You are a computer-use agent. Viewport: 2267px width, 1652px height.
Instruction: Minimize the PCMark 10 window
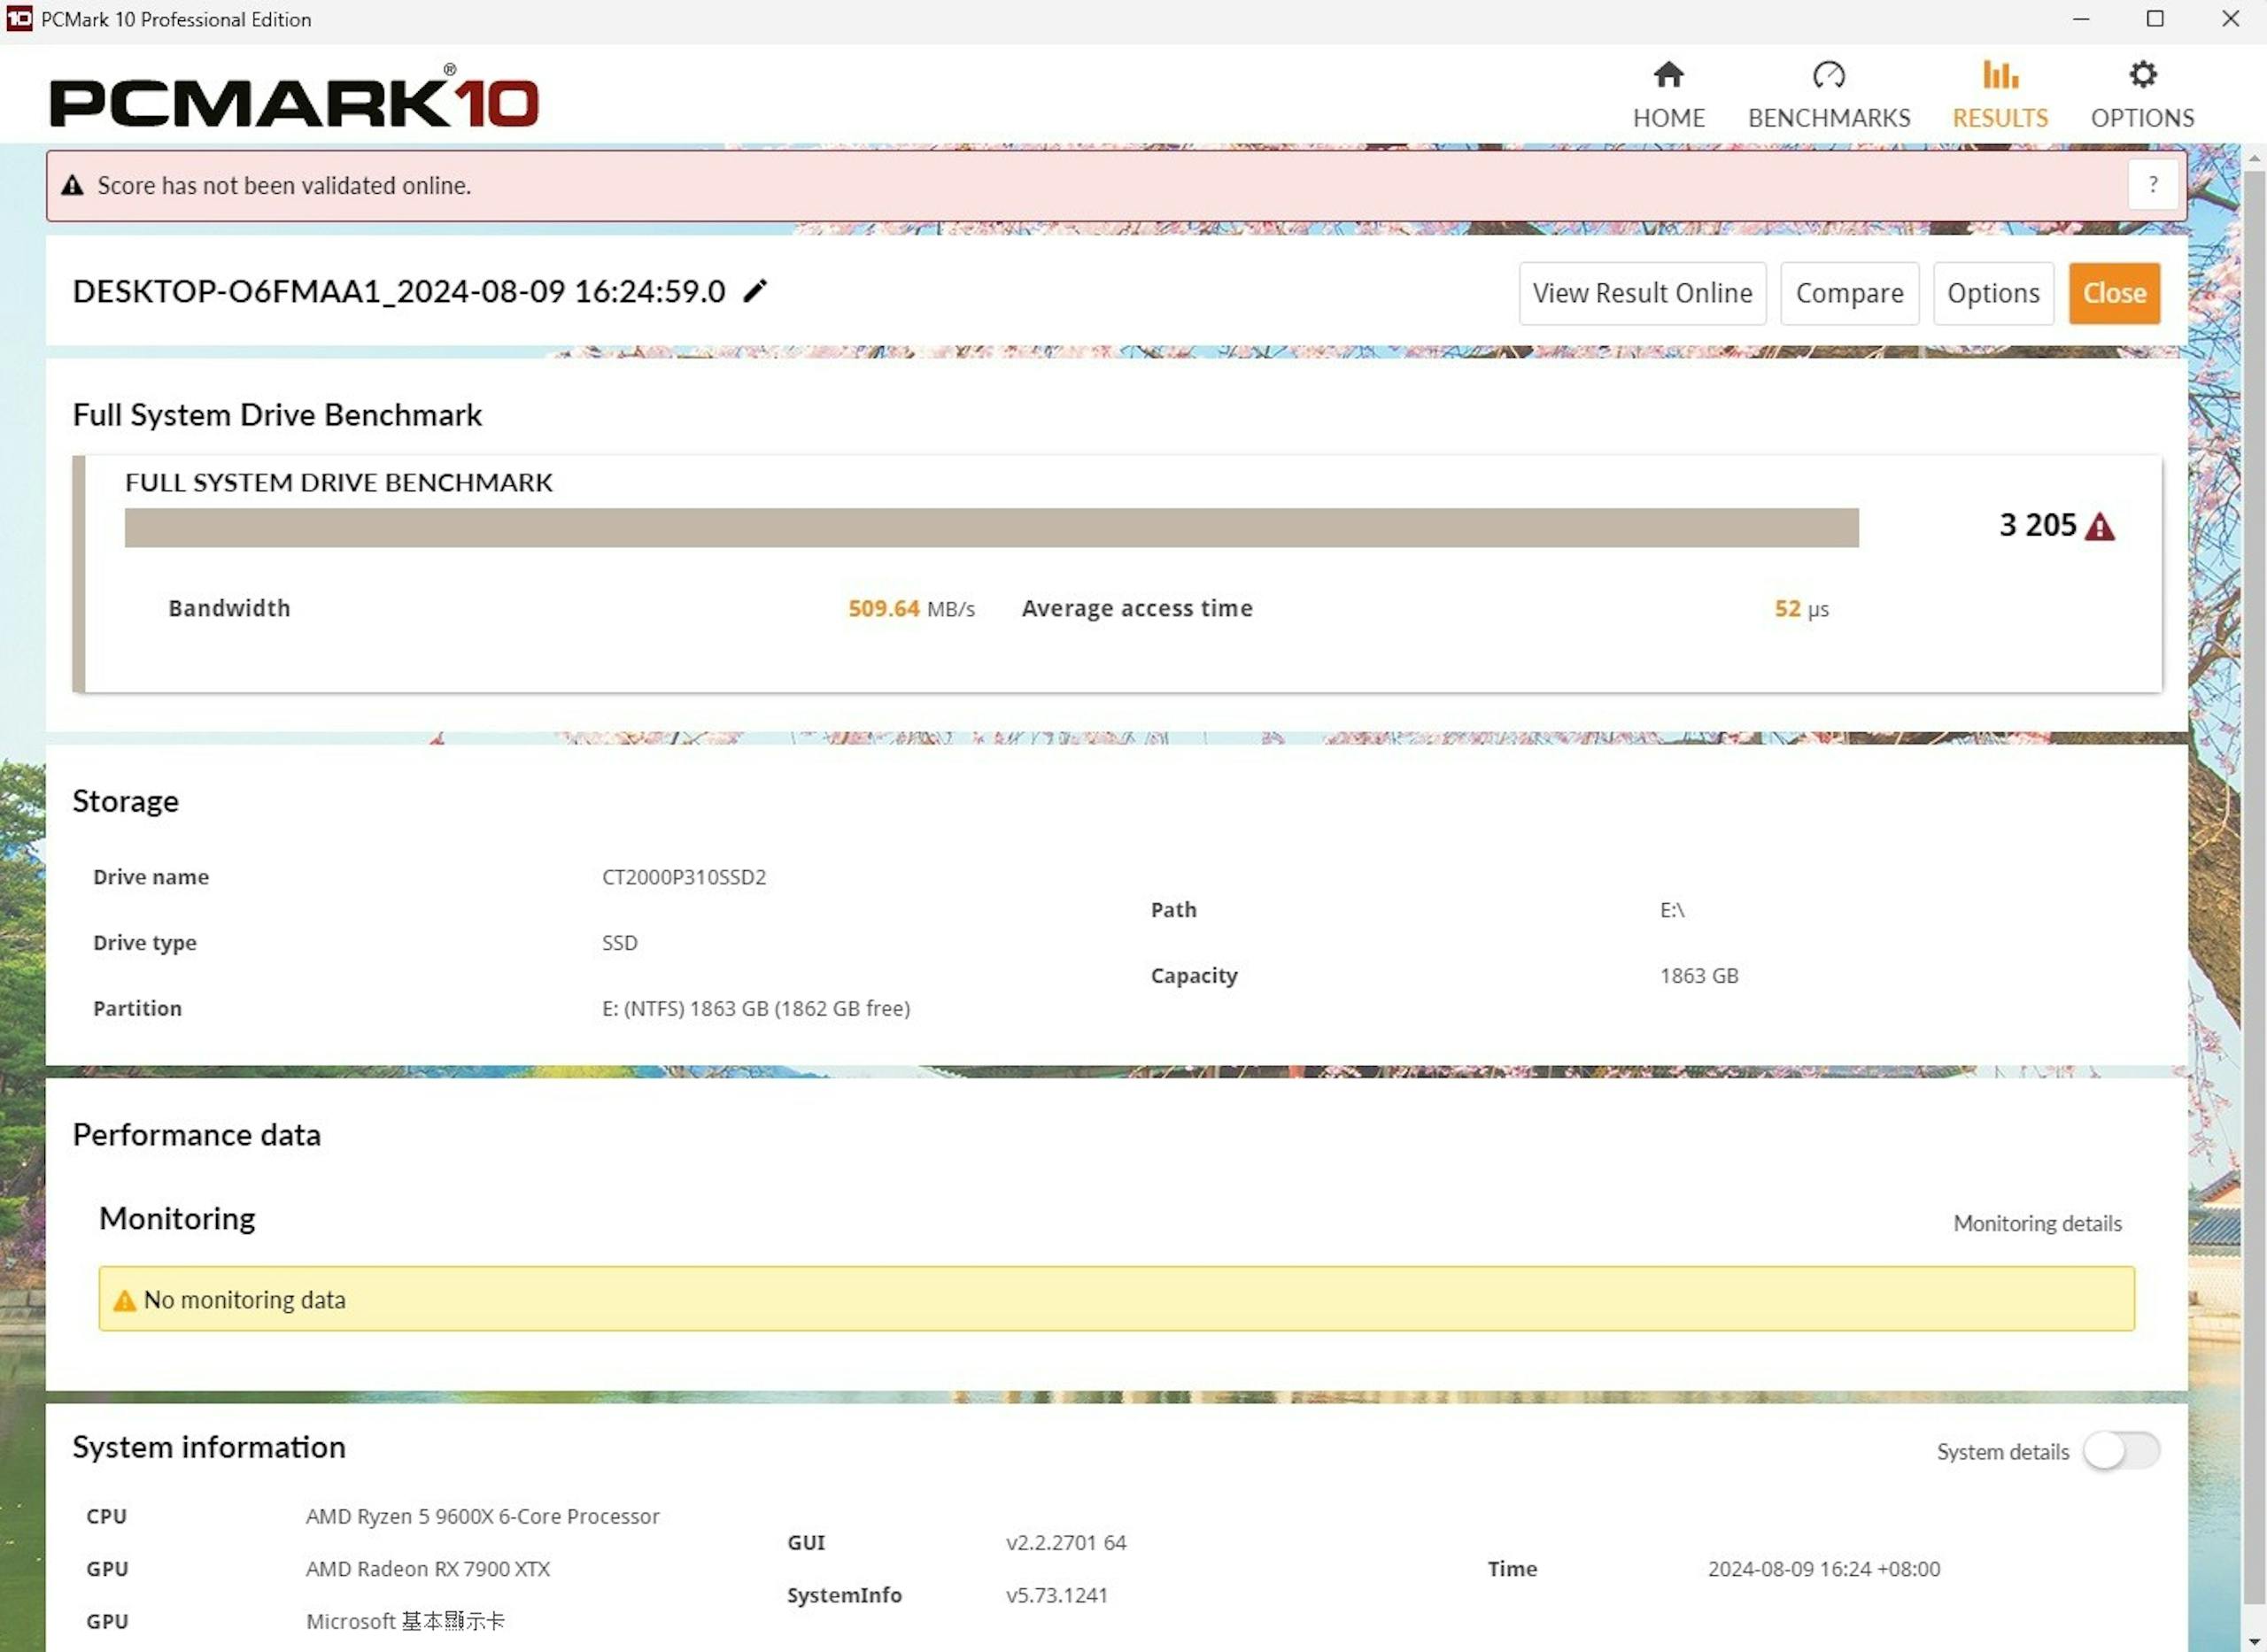[2081, 19]
